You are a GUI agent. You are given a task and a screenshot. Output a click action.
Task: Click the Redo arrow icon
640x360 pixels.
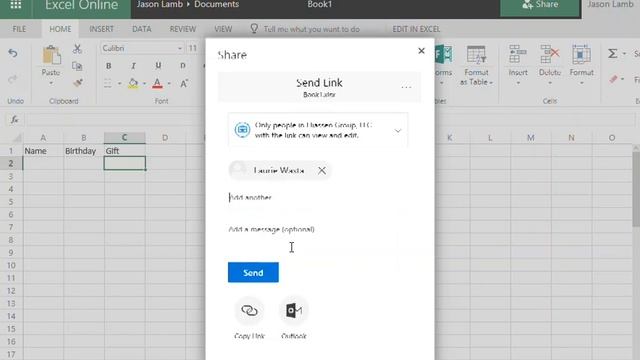13,79
